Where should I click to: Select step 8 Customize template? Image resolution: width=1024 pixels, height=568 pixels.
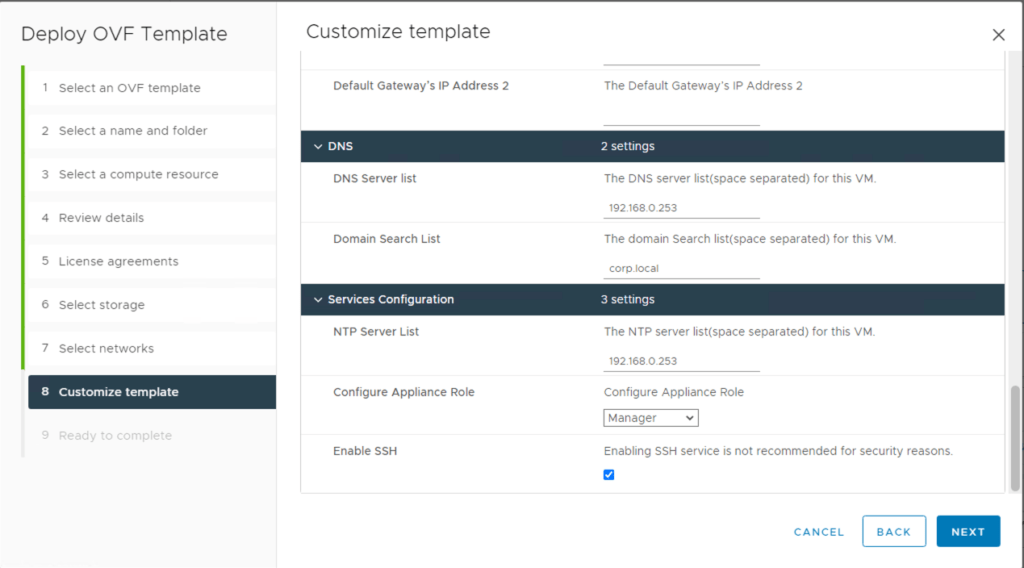(x=118, y=392)
